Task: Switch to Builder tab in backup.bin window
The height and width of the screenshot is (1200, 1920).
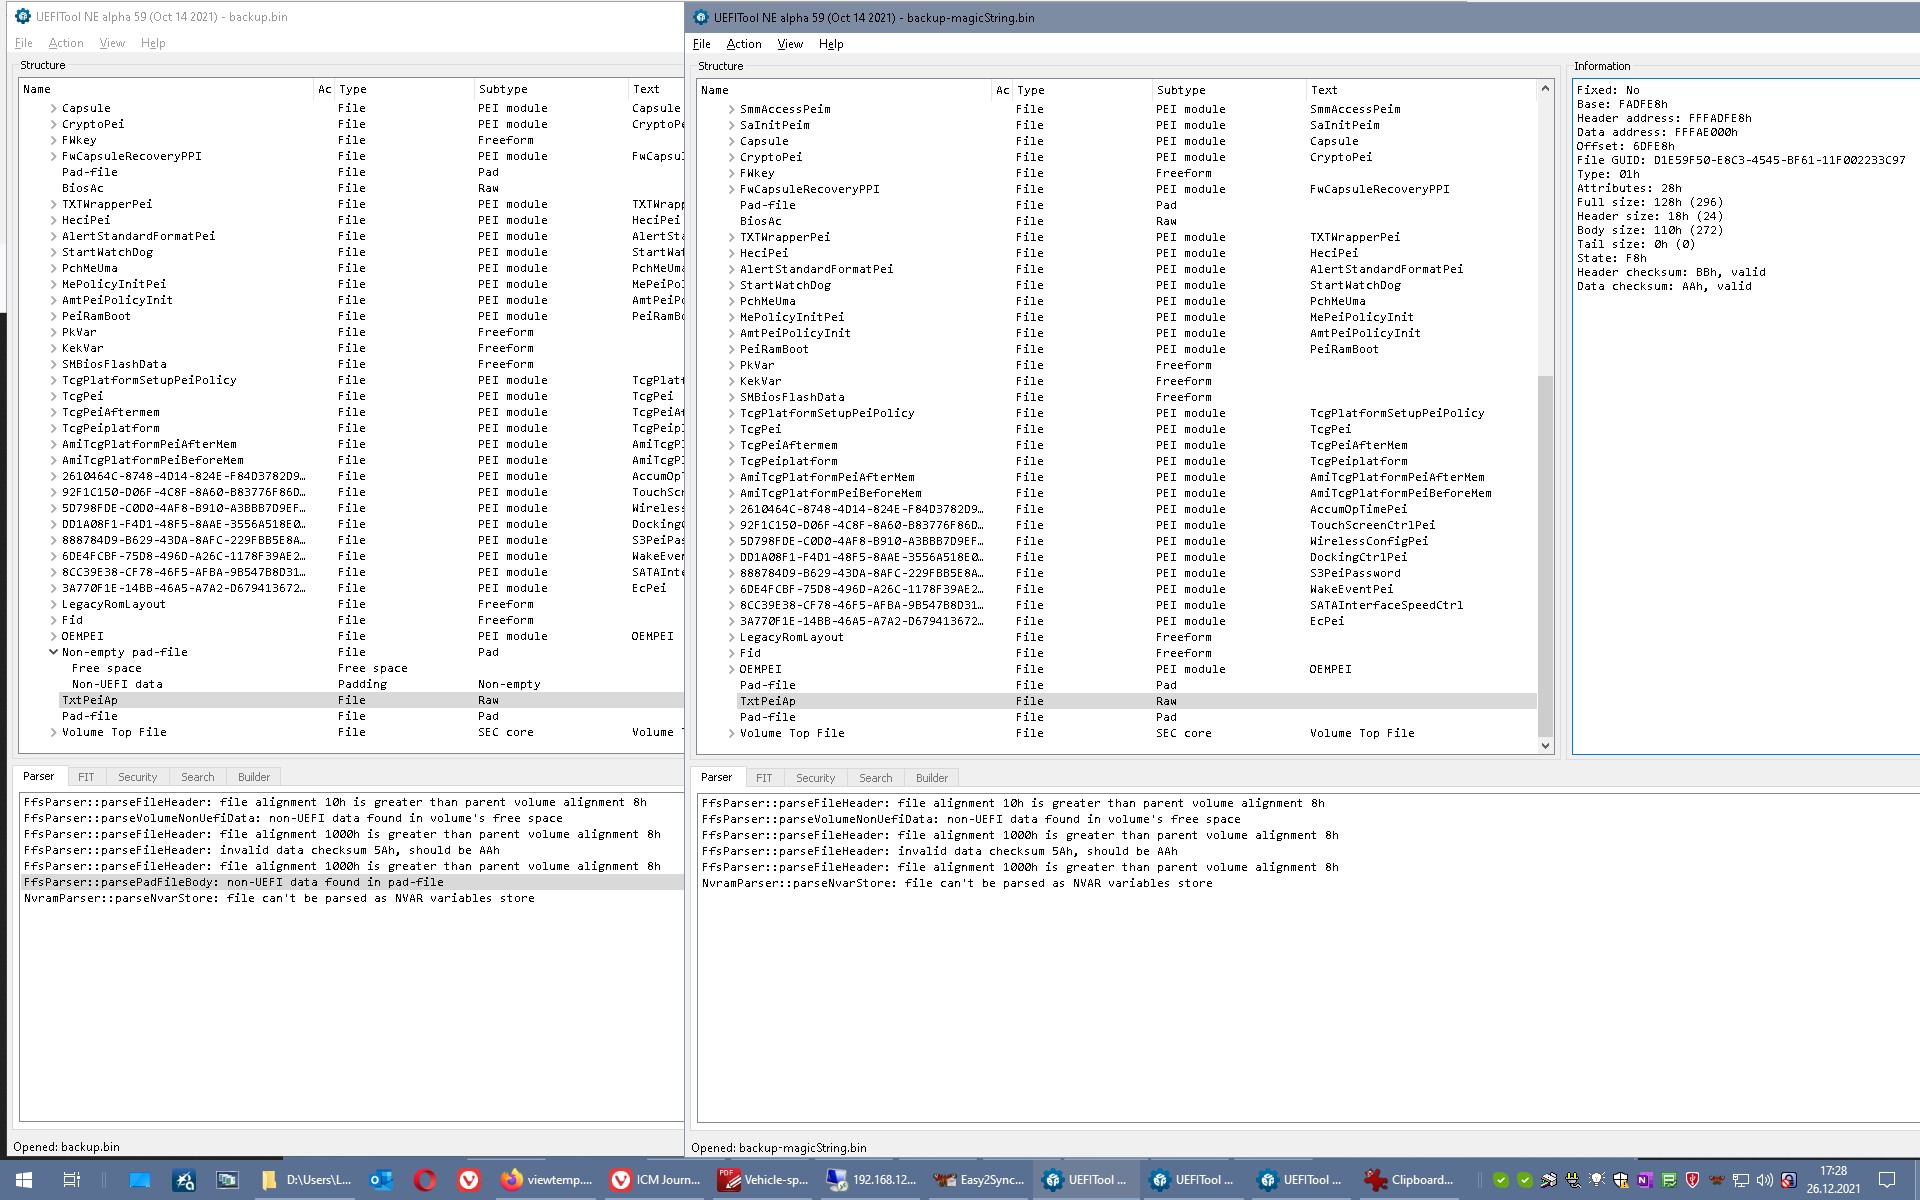Action: [x=253, y=777]
